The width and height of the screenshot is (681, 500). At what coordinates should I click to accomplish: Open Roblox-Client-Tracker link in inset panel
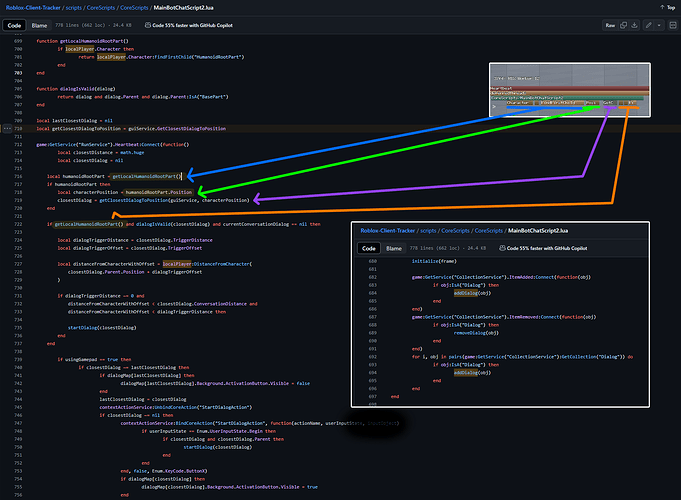(x=389, y=231)
